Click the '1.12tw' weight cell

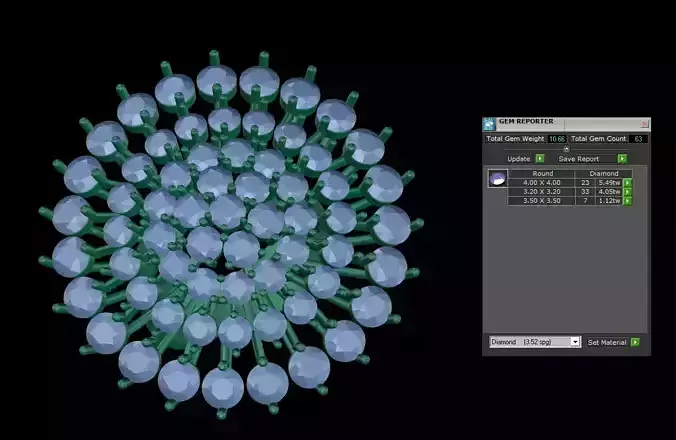tap(609, 201)
